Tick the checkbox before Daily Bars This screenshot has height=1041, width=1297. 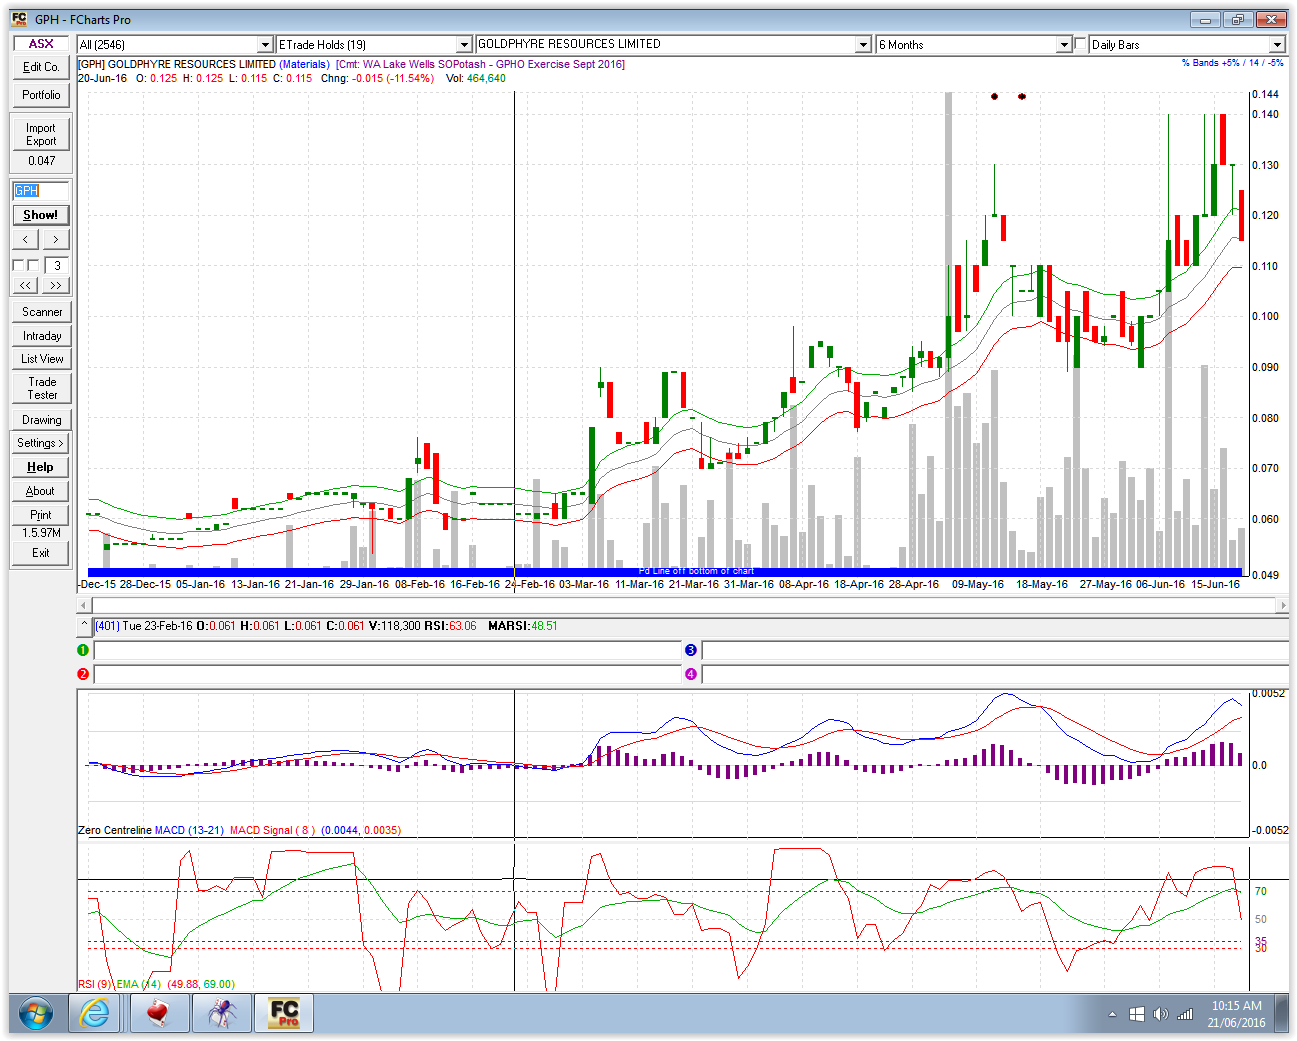pyautogui.click(x=1080, y=44)
